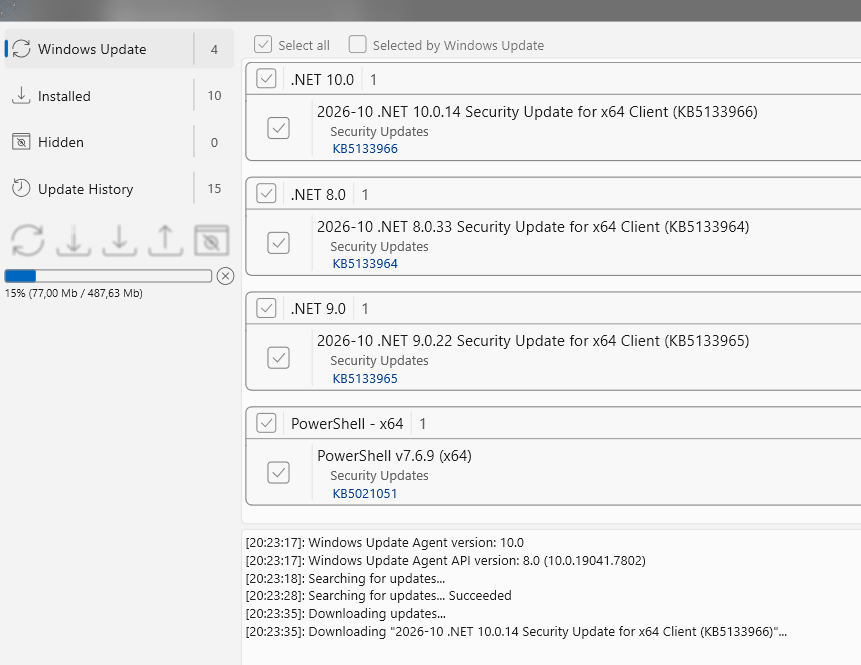Uncheck the .NET 9.0 group checkbox
The image size is (861, 665).
pyautogui.click(x=266, y=308)
